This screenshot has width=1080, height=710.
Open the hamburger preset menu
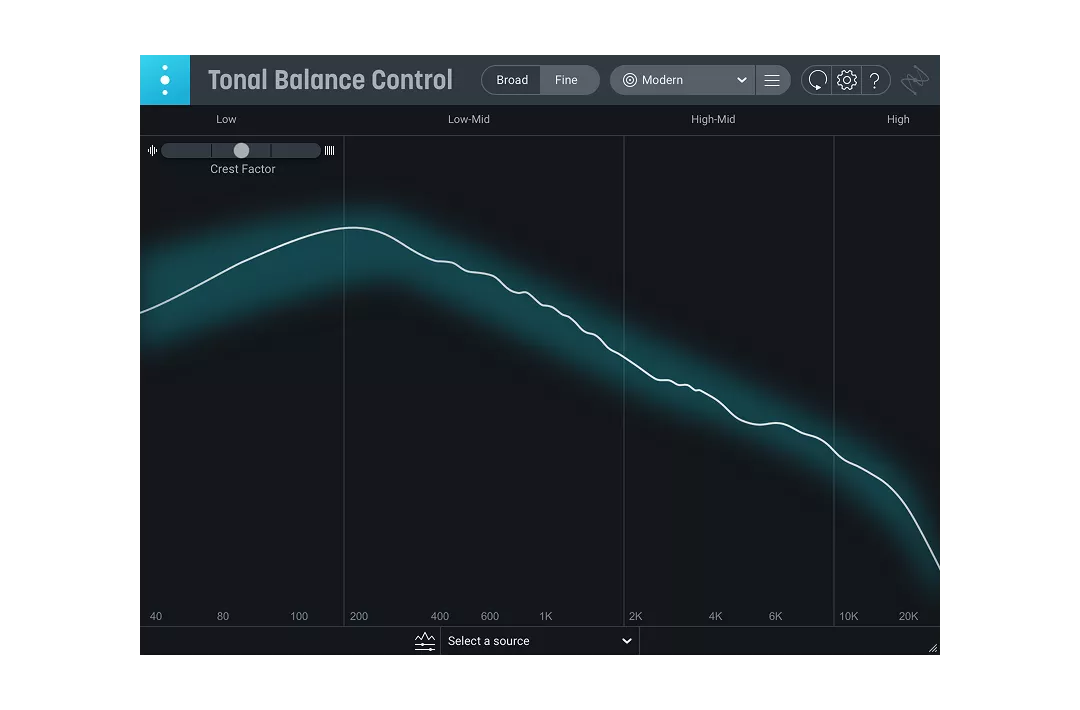[x=772, y=80]
